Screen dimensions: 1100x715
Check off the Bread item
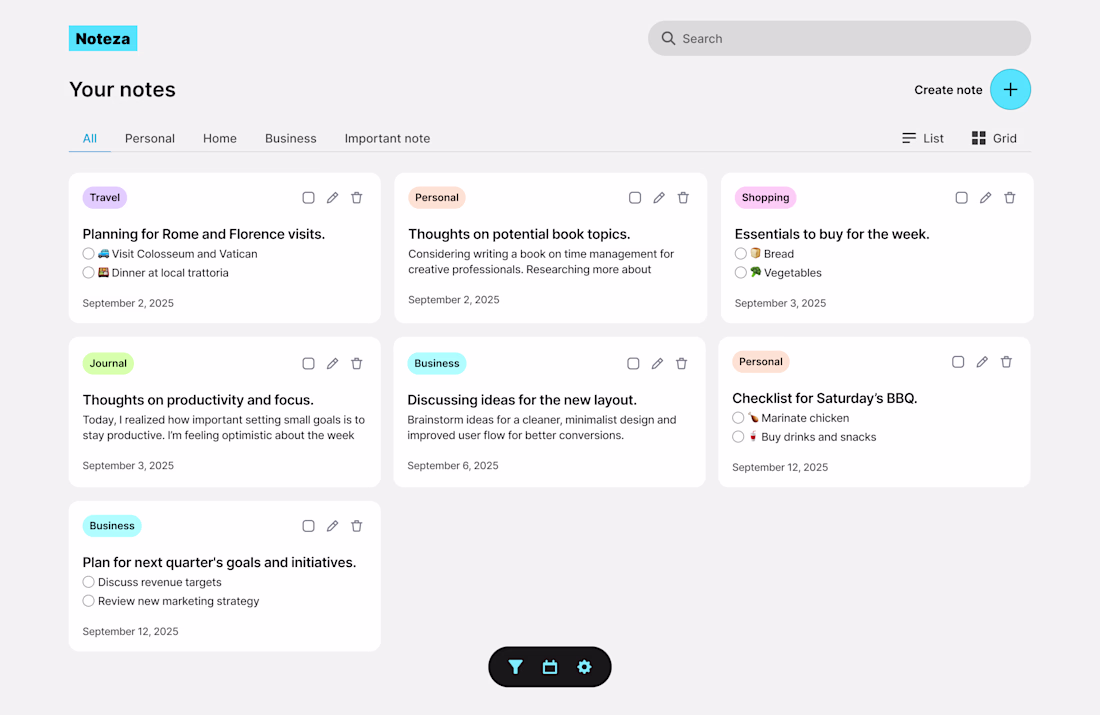click(741, 253)
